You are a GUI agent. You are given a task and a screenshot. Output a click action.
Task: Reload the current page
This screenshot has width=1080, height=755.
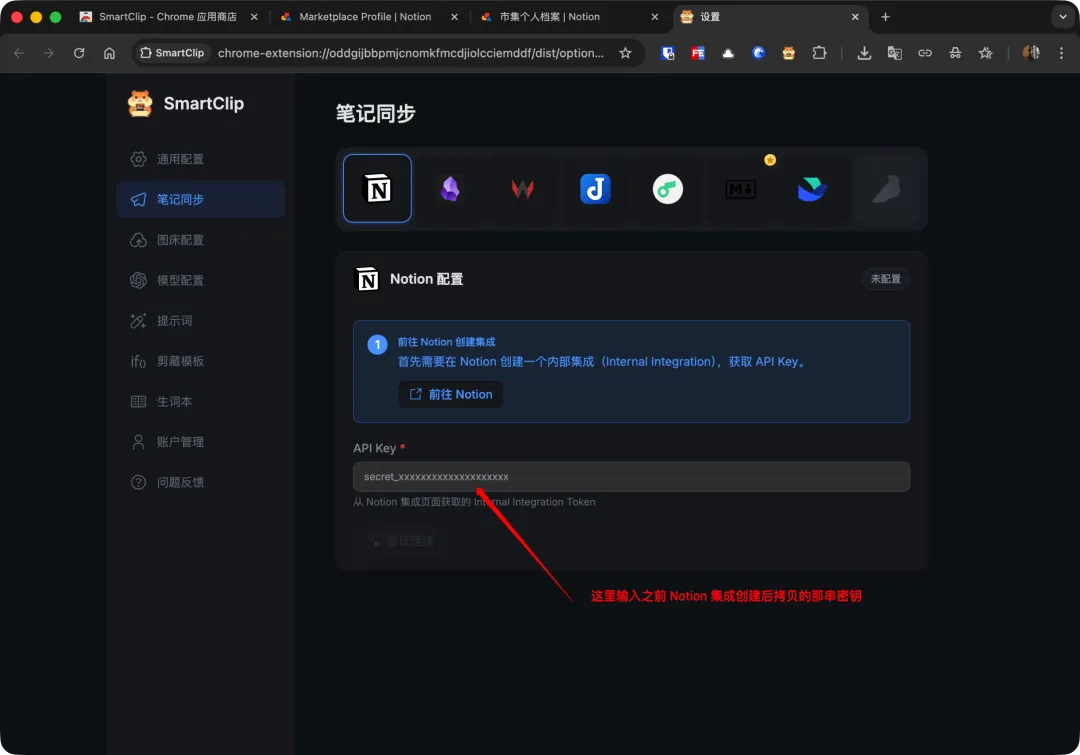pos(79,53)
